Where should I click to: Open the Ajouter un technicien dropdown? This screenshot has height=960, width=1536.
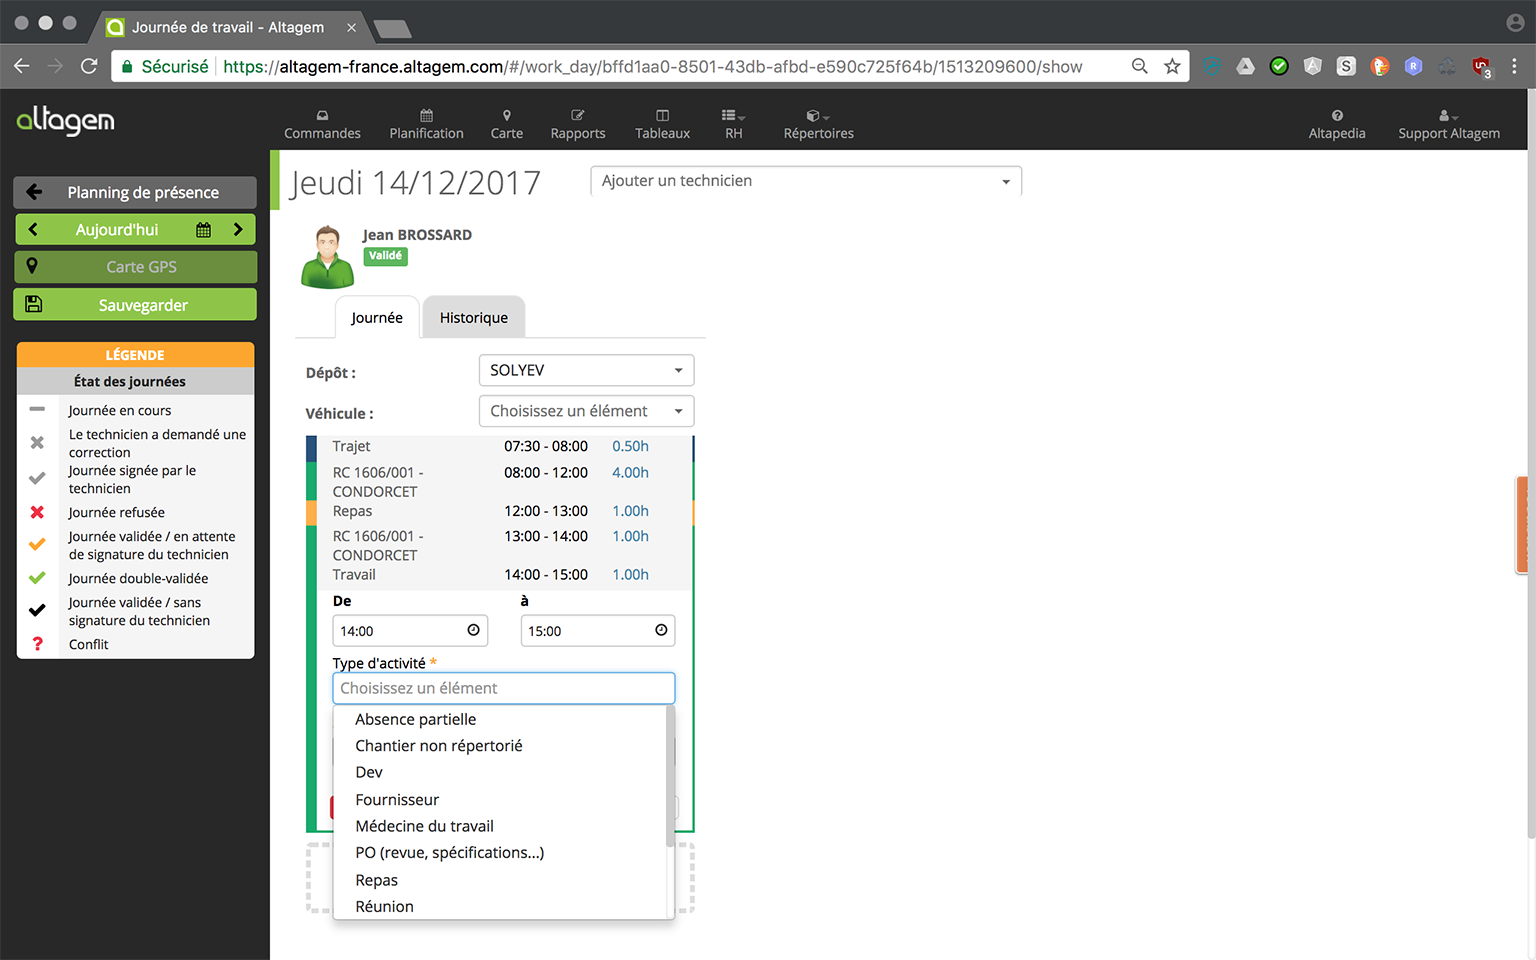806,181
